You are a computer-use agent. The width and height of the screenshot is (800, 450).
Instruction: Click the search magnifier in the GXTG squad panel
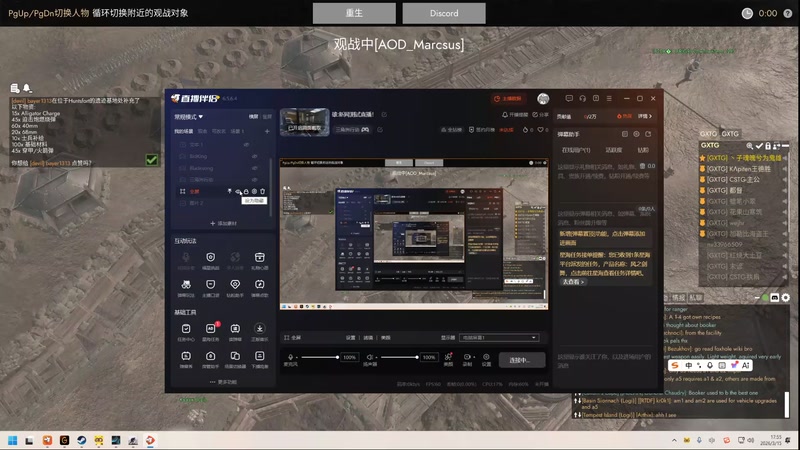(x=749, y=146)
